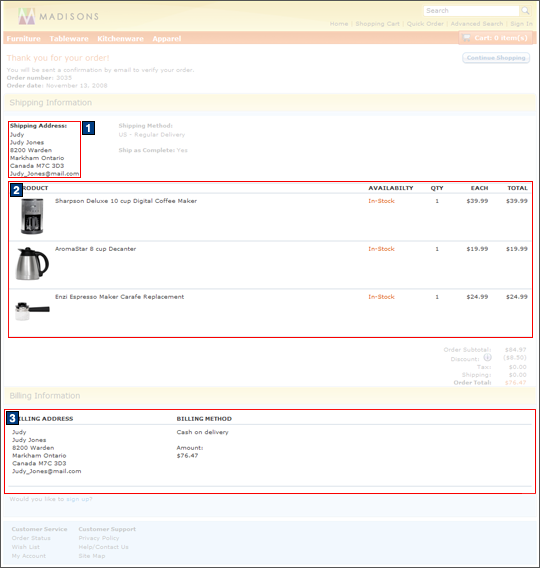Click In-Stock status for Sharpson coffee maker
This screenshot has width=540, height=568.
tap(381, 201)
